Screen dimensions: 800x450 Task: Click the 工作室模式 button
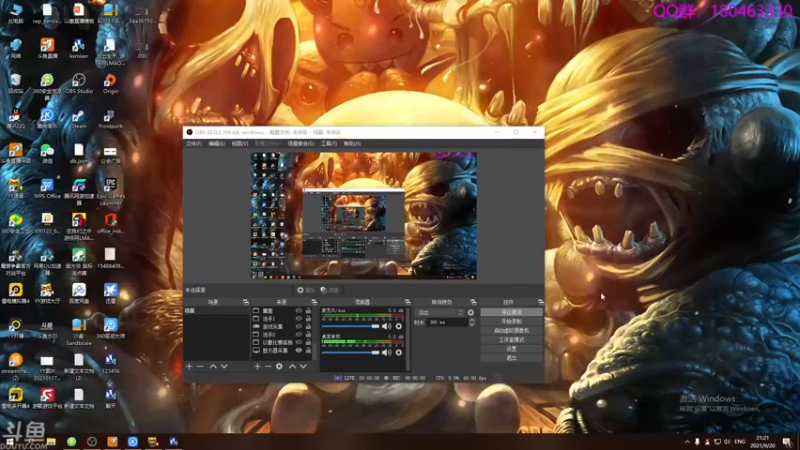(511, 340)
